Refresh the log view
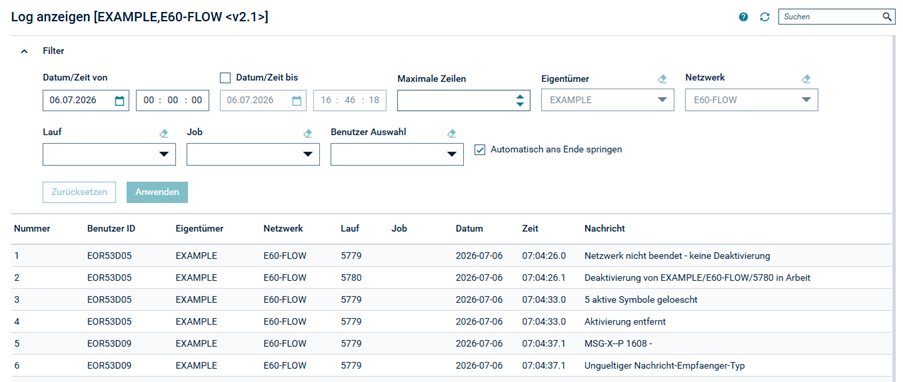The image size is (903, 382). [x=764, y=17]
